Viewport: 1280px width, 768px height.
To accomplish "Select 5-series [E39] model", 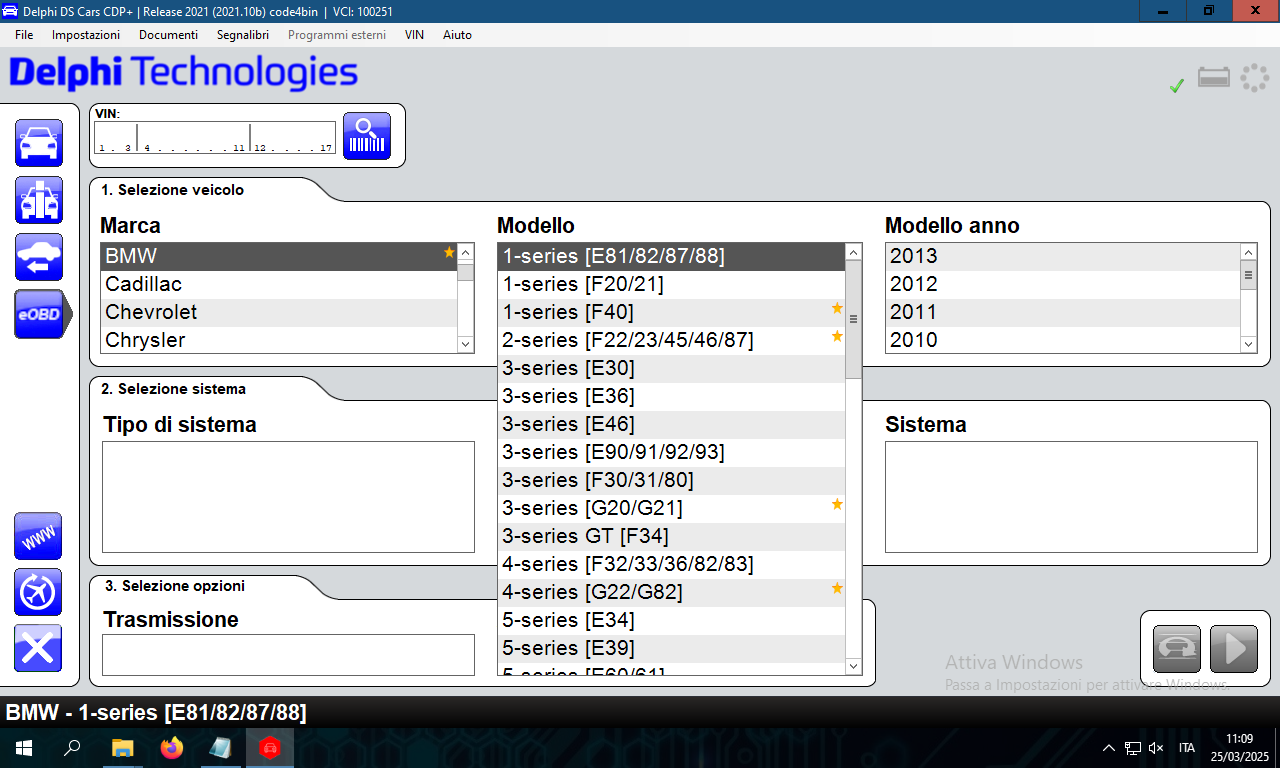I will coord(672,649).
